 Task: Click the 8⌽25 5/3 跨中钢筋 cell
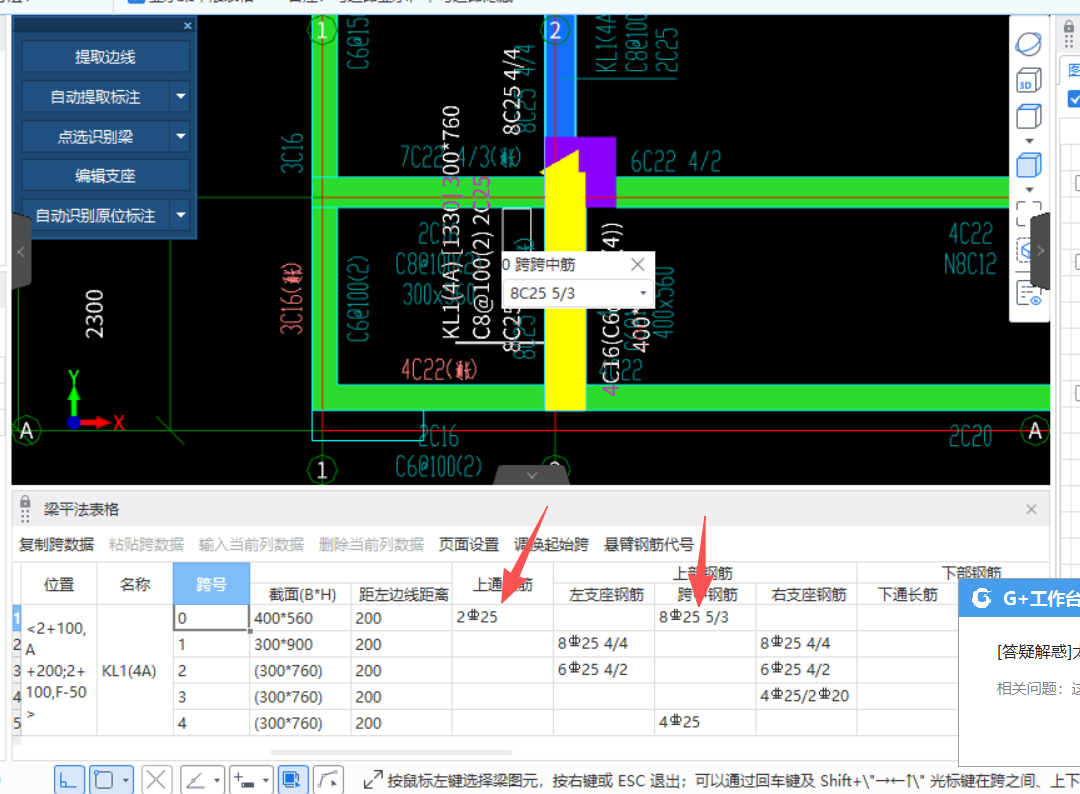click(x=705, y=618)
